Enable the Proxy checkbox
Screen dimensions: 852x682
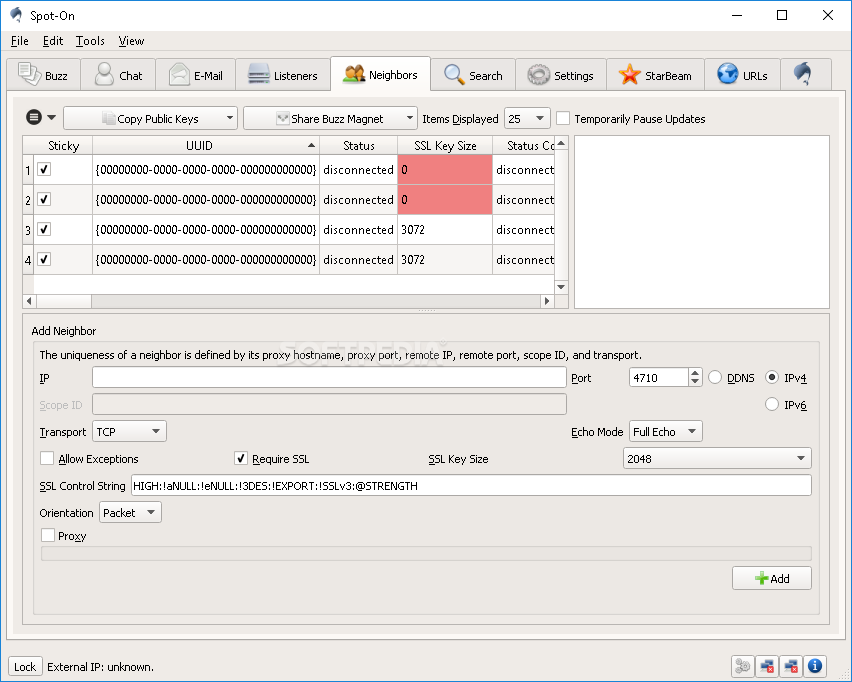click(48, 535)
